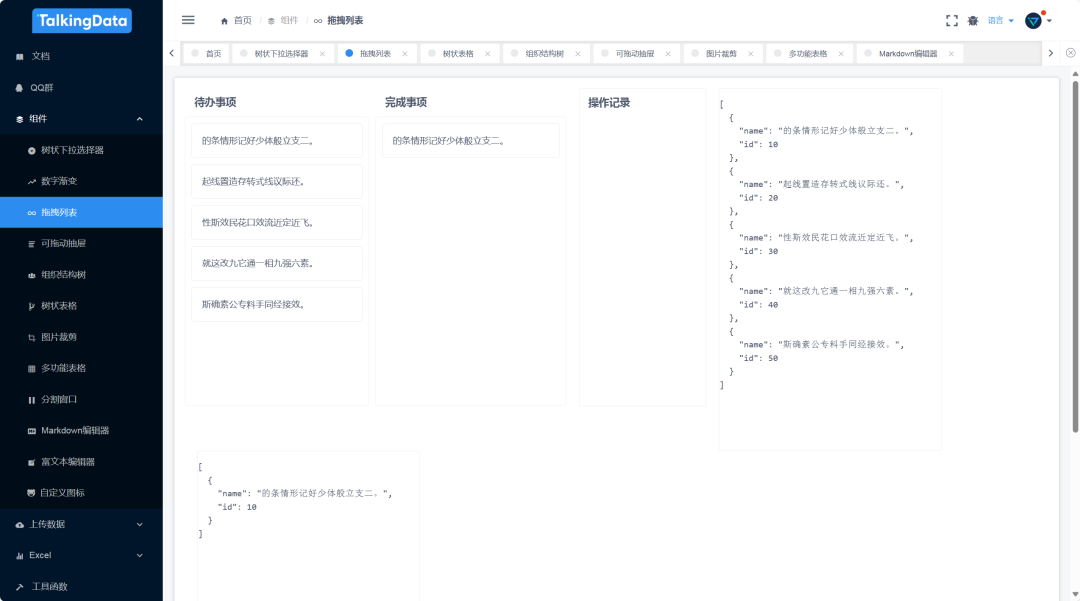
Task: Click the bug error log icon
Action: [973, 21]
